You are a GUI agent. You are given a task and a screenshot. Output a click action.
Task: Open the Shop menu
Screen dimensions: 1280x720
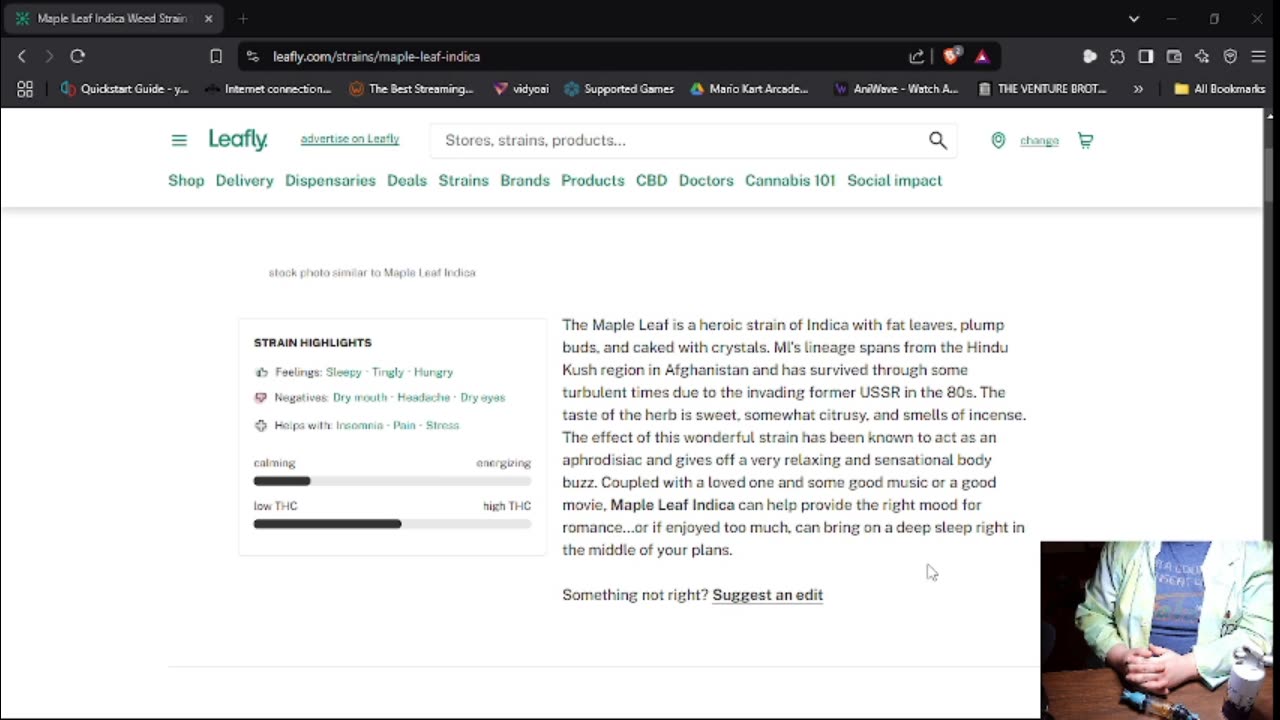click(186, 180)
